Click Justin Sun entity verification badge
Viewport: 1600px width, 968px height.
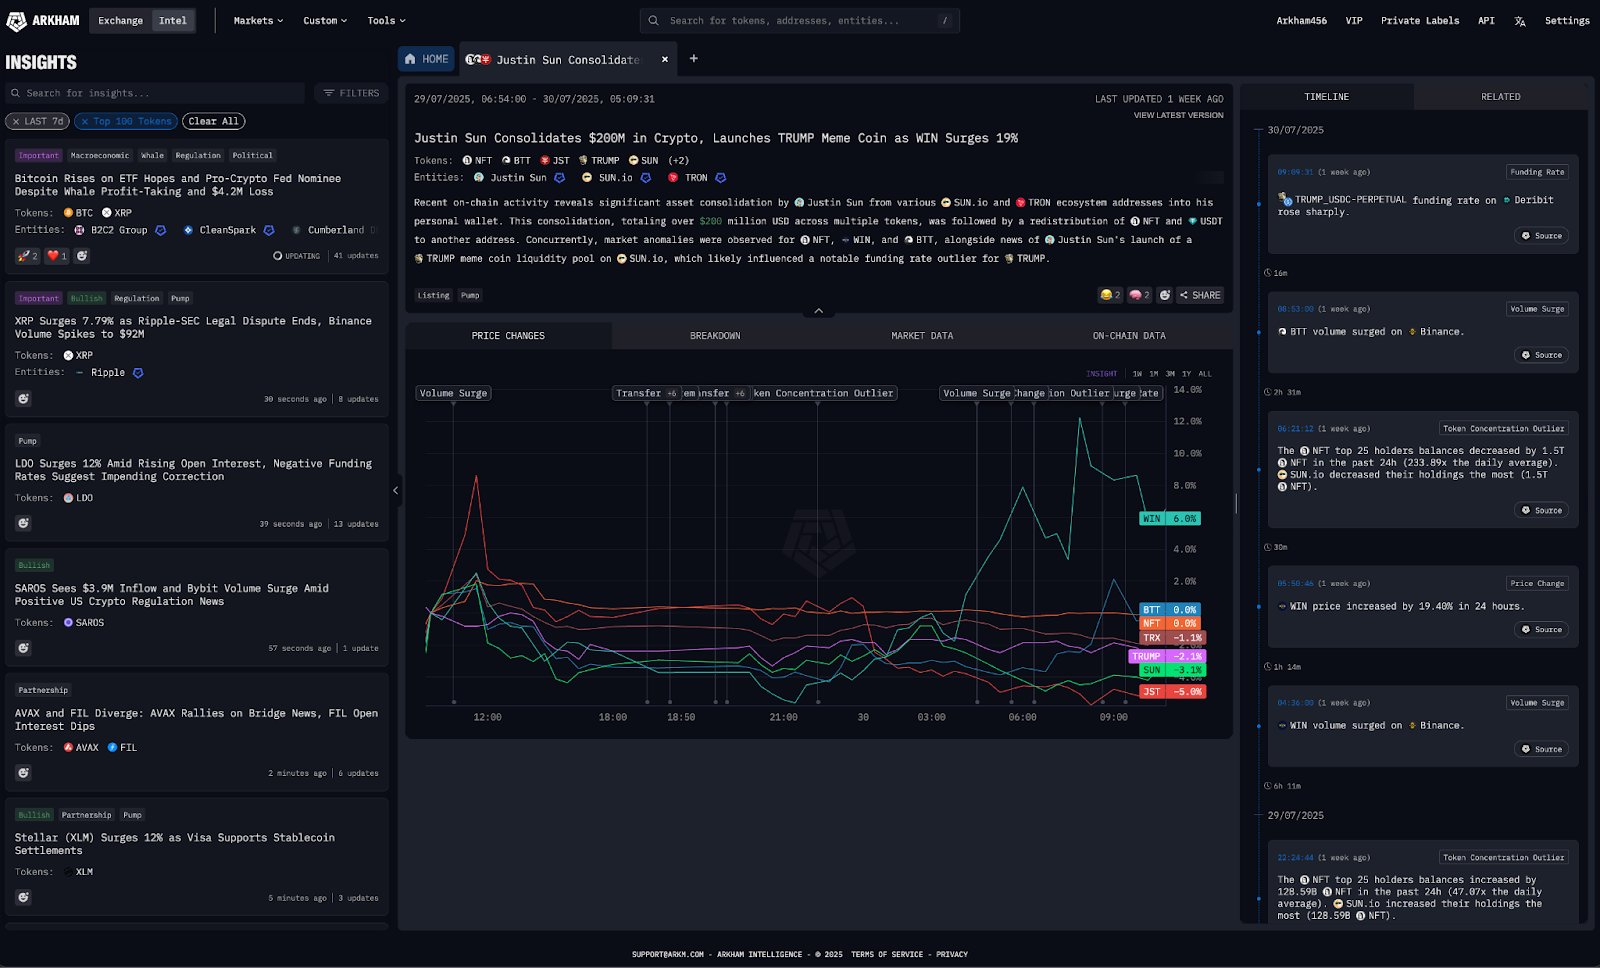(x=559, y=178)
